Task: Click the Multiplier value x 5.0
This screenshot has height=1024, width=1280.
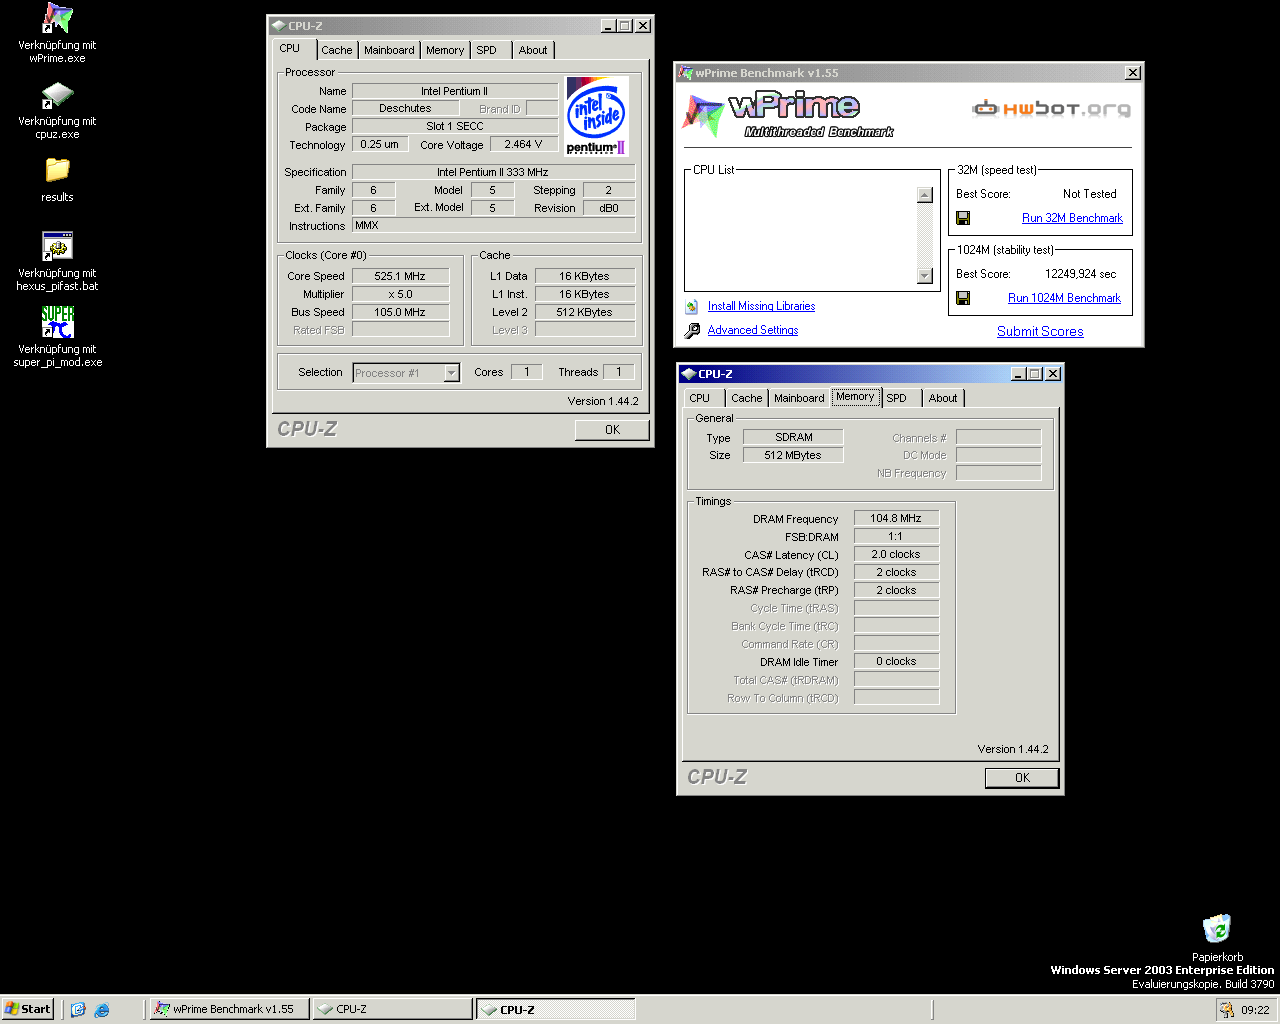Action: [400, 294]
